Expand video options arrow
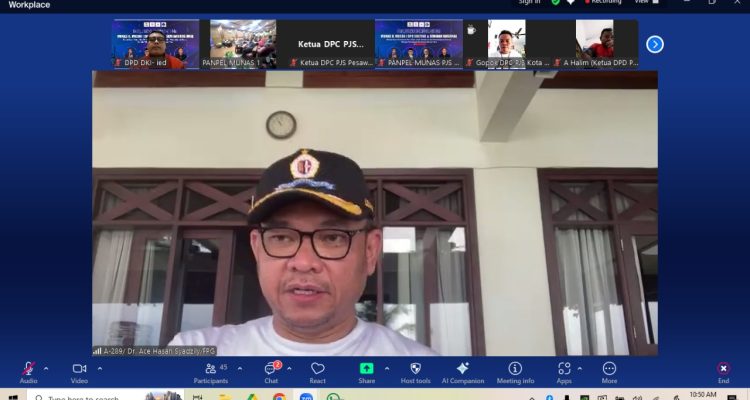 click(98, 368)
